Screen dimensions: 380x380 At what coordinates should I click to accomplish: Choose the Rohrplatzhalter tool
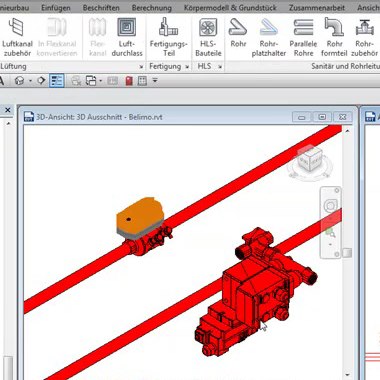269,37
